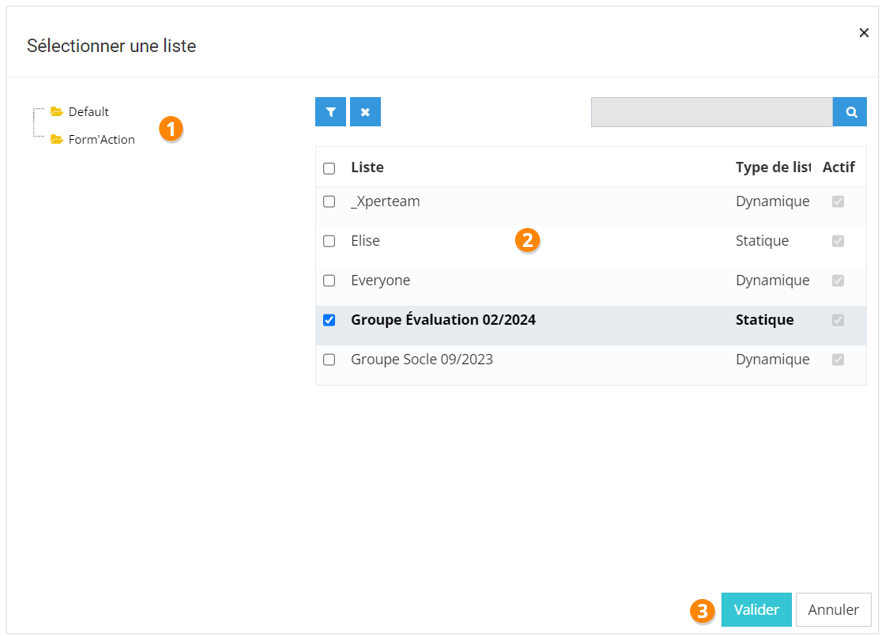Sort by the Type de liste column header
The image size is (883, 636).
pos(772,168)
